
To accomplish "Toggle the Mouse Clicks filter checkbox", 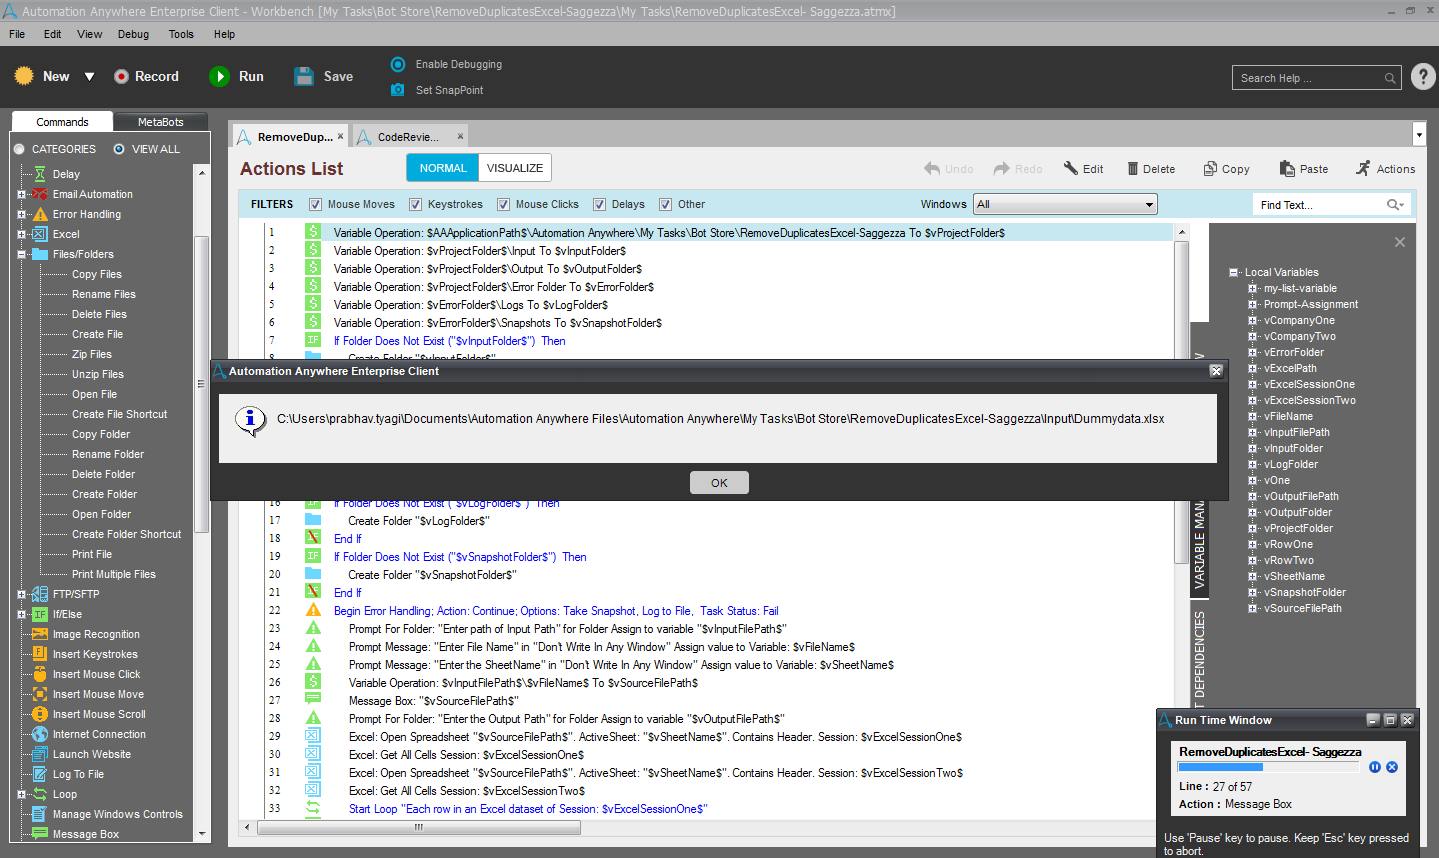I will point(503,205).
